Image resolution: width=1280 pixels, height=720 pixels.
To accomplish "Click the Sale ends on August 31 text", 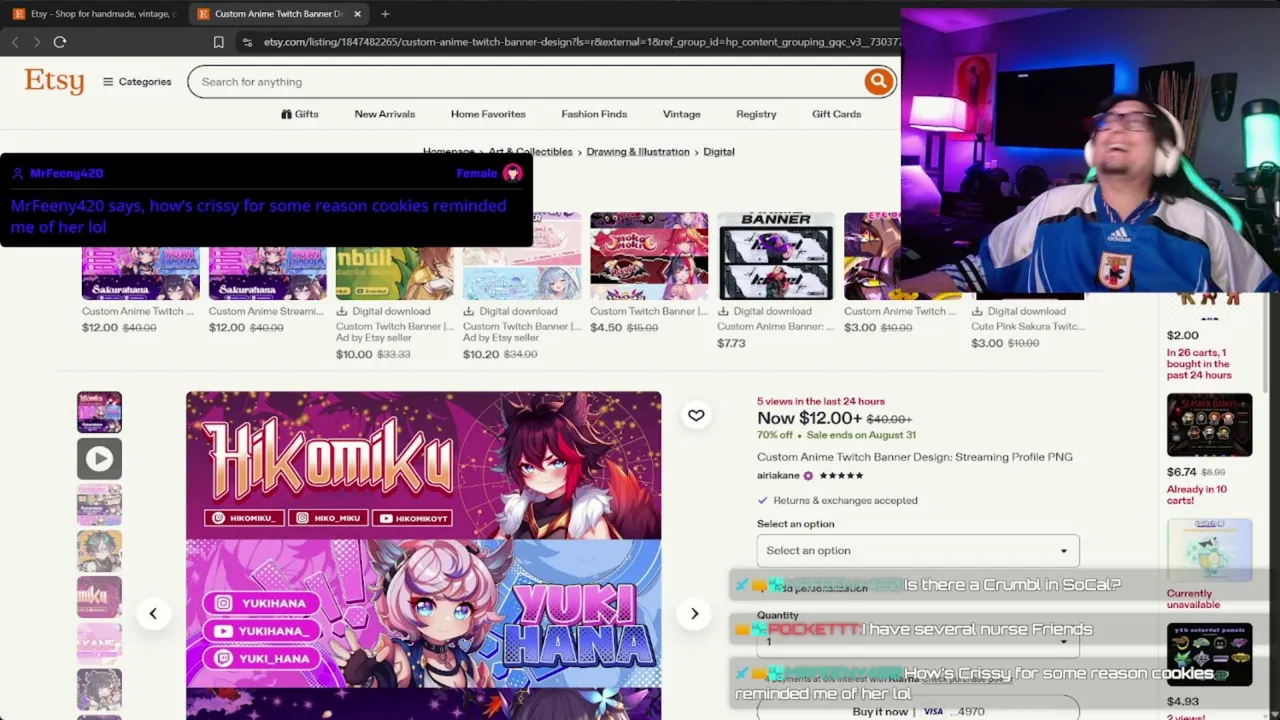I will click(861, 435).
